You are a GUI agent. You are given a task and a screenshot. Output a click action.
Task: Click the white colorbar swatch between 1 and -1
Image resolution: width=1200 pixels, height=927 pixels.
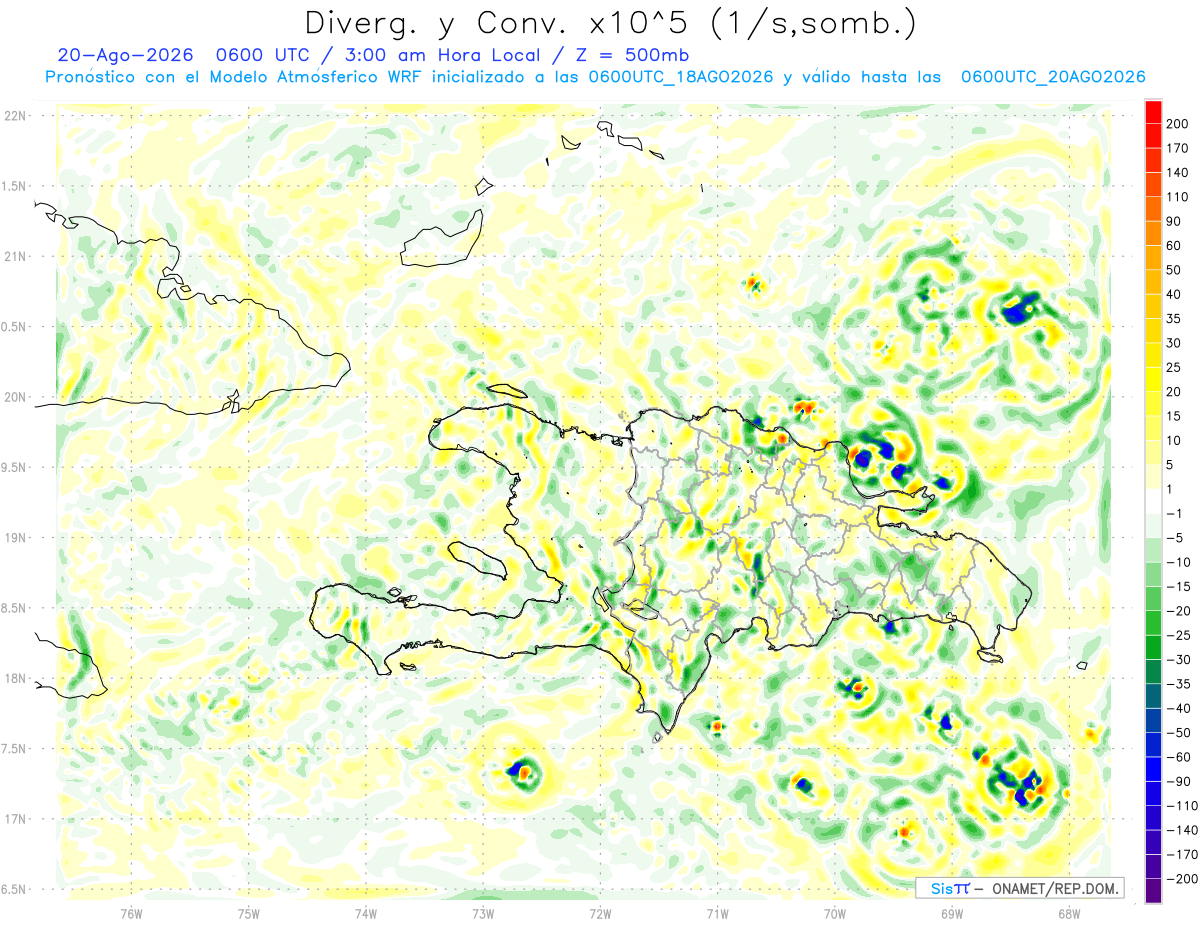(x=1153, y=501)
